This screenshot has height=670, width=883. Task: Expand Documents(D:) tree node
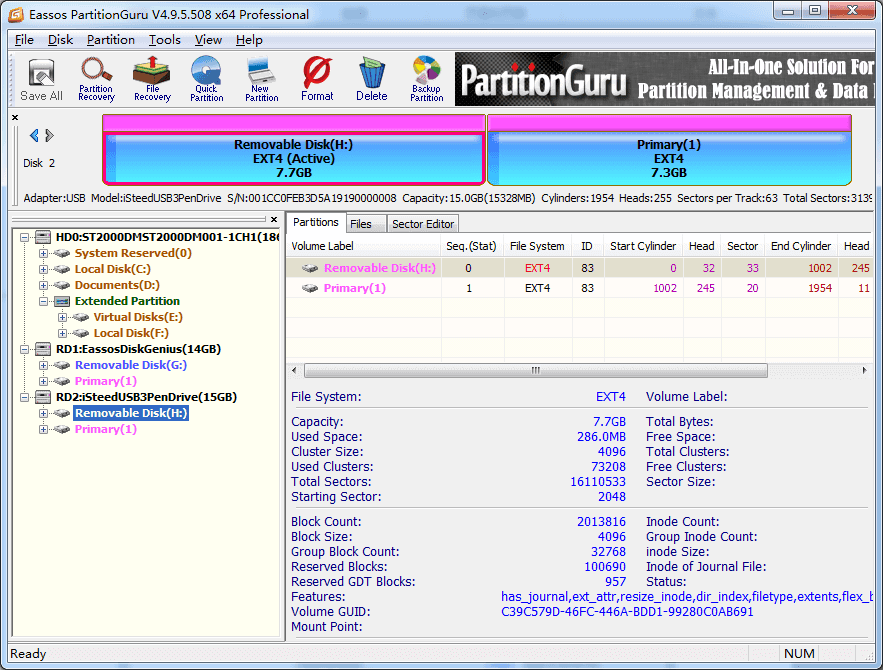click(x=43, y=285)
